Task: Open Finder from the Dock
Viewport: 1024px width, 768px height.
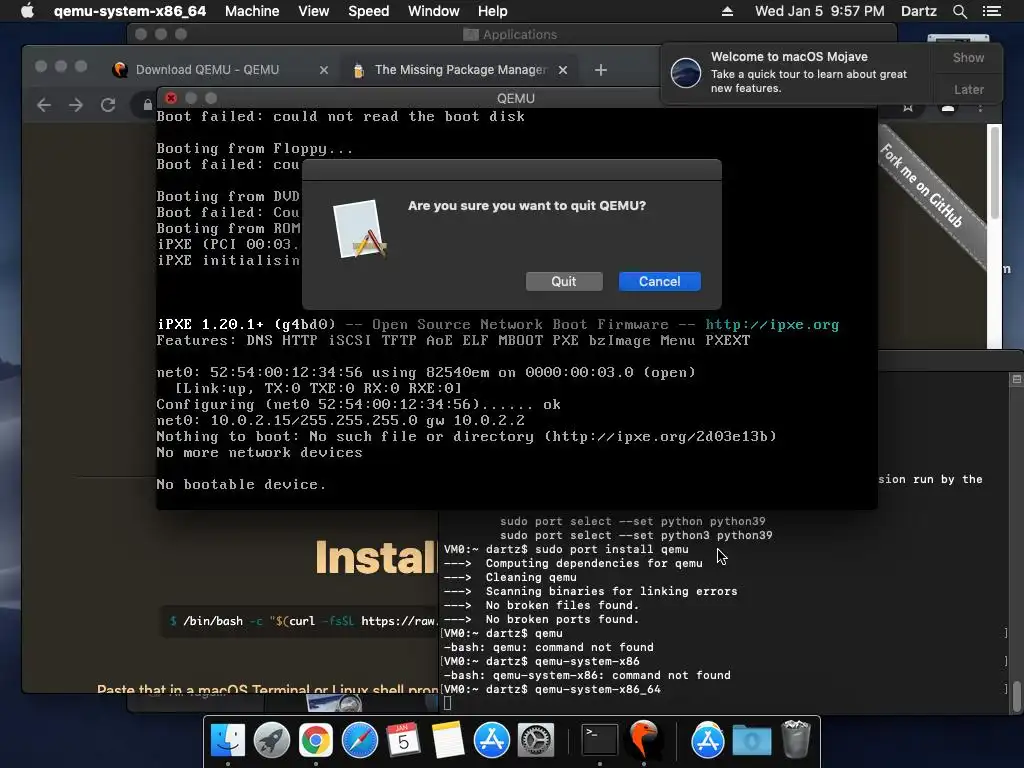Action: 227,741
